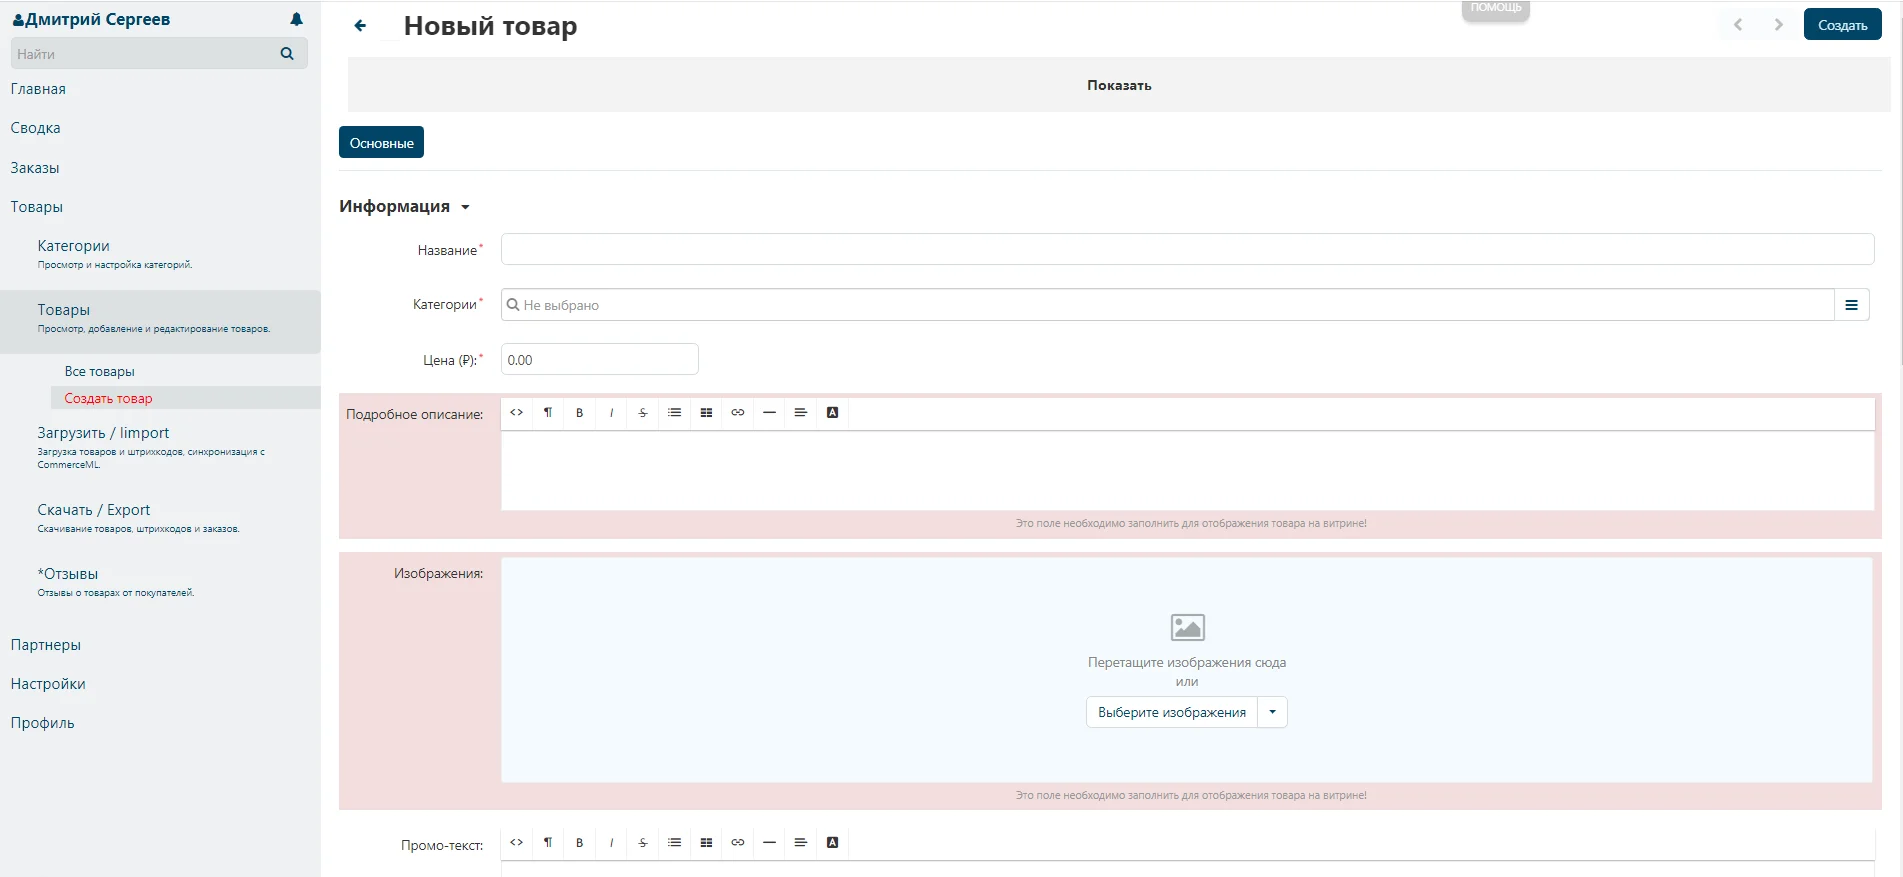Image resolution: width=1903 pixels, height=877 pixels.
Task: Open Настройки in sidebar
Action: [48, 684]
